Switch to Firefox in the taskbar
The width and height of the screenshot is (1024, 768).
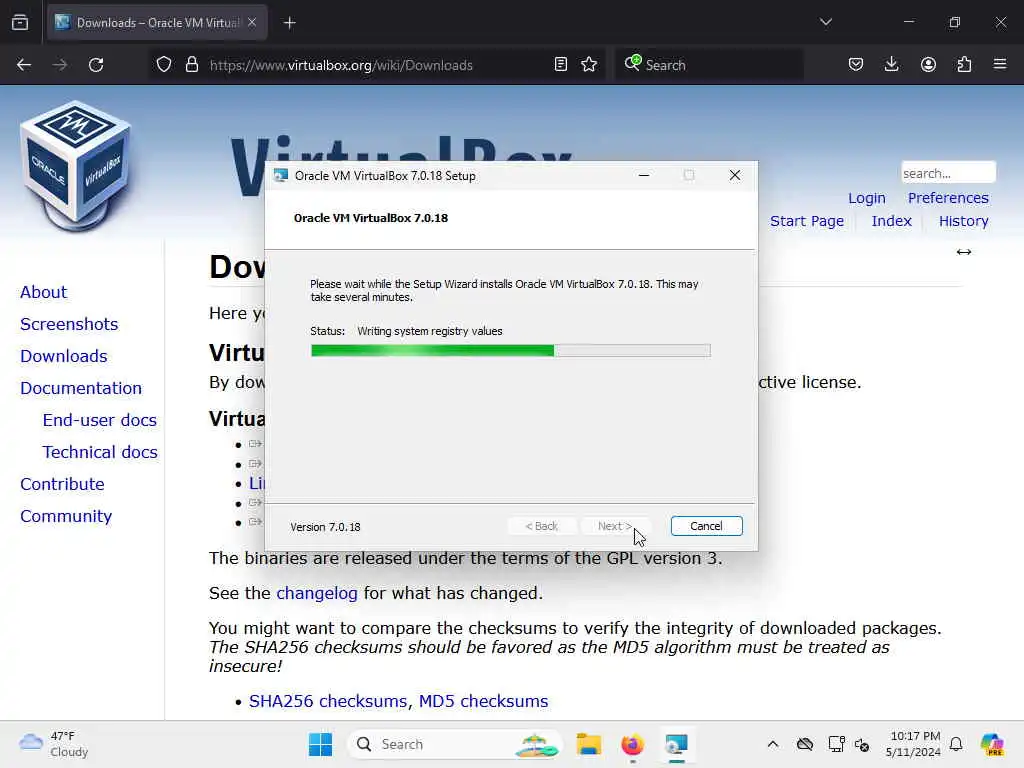[632, 744]
